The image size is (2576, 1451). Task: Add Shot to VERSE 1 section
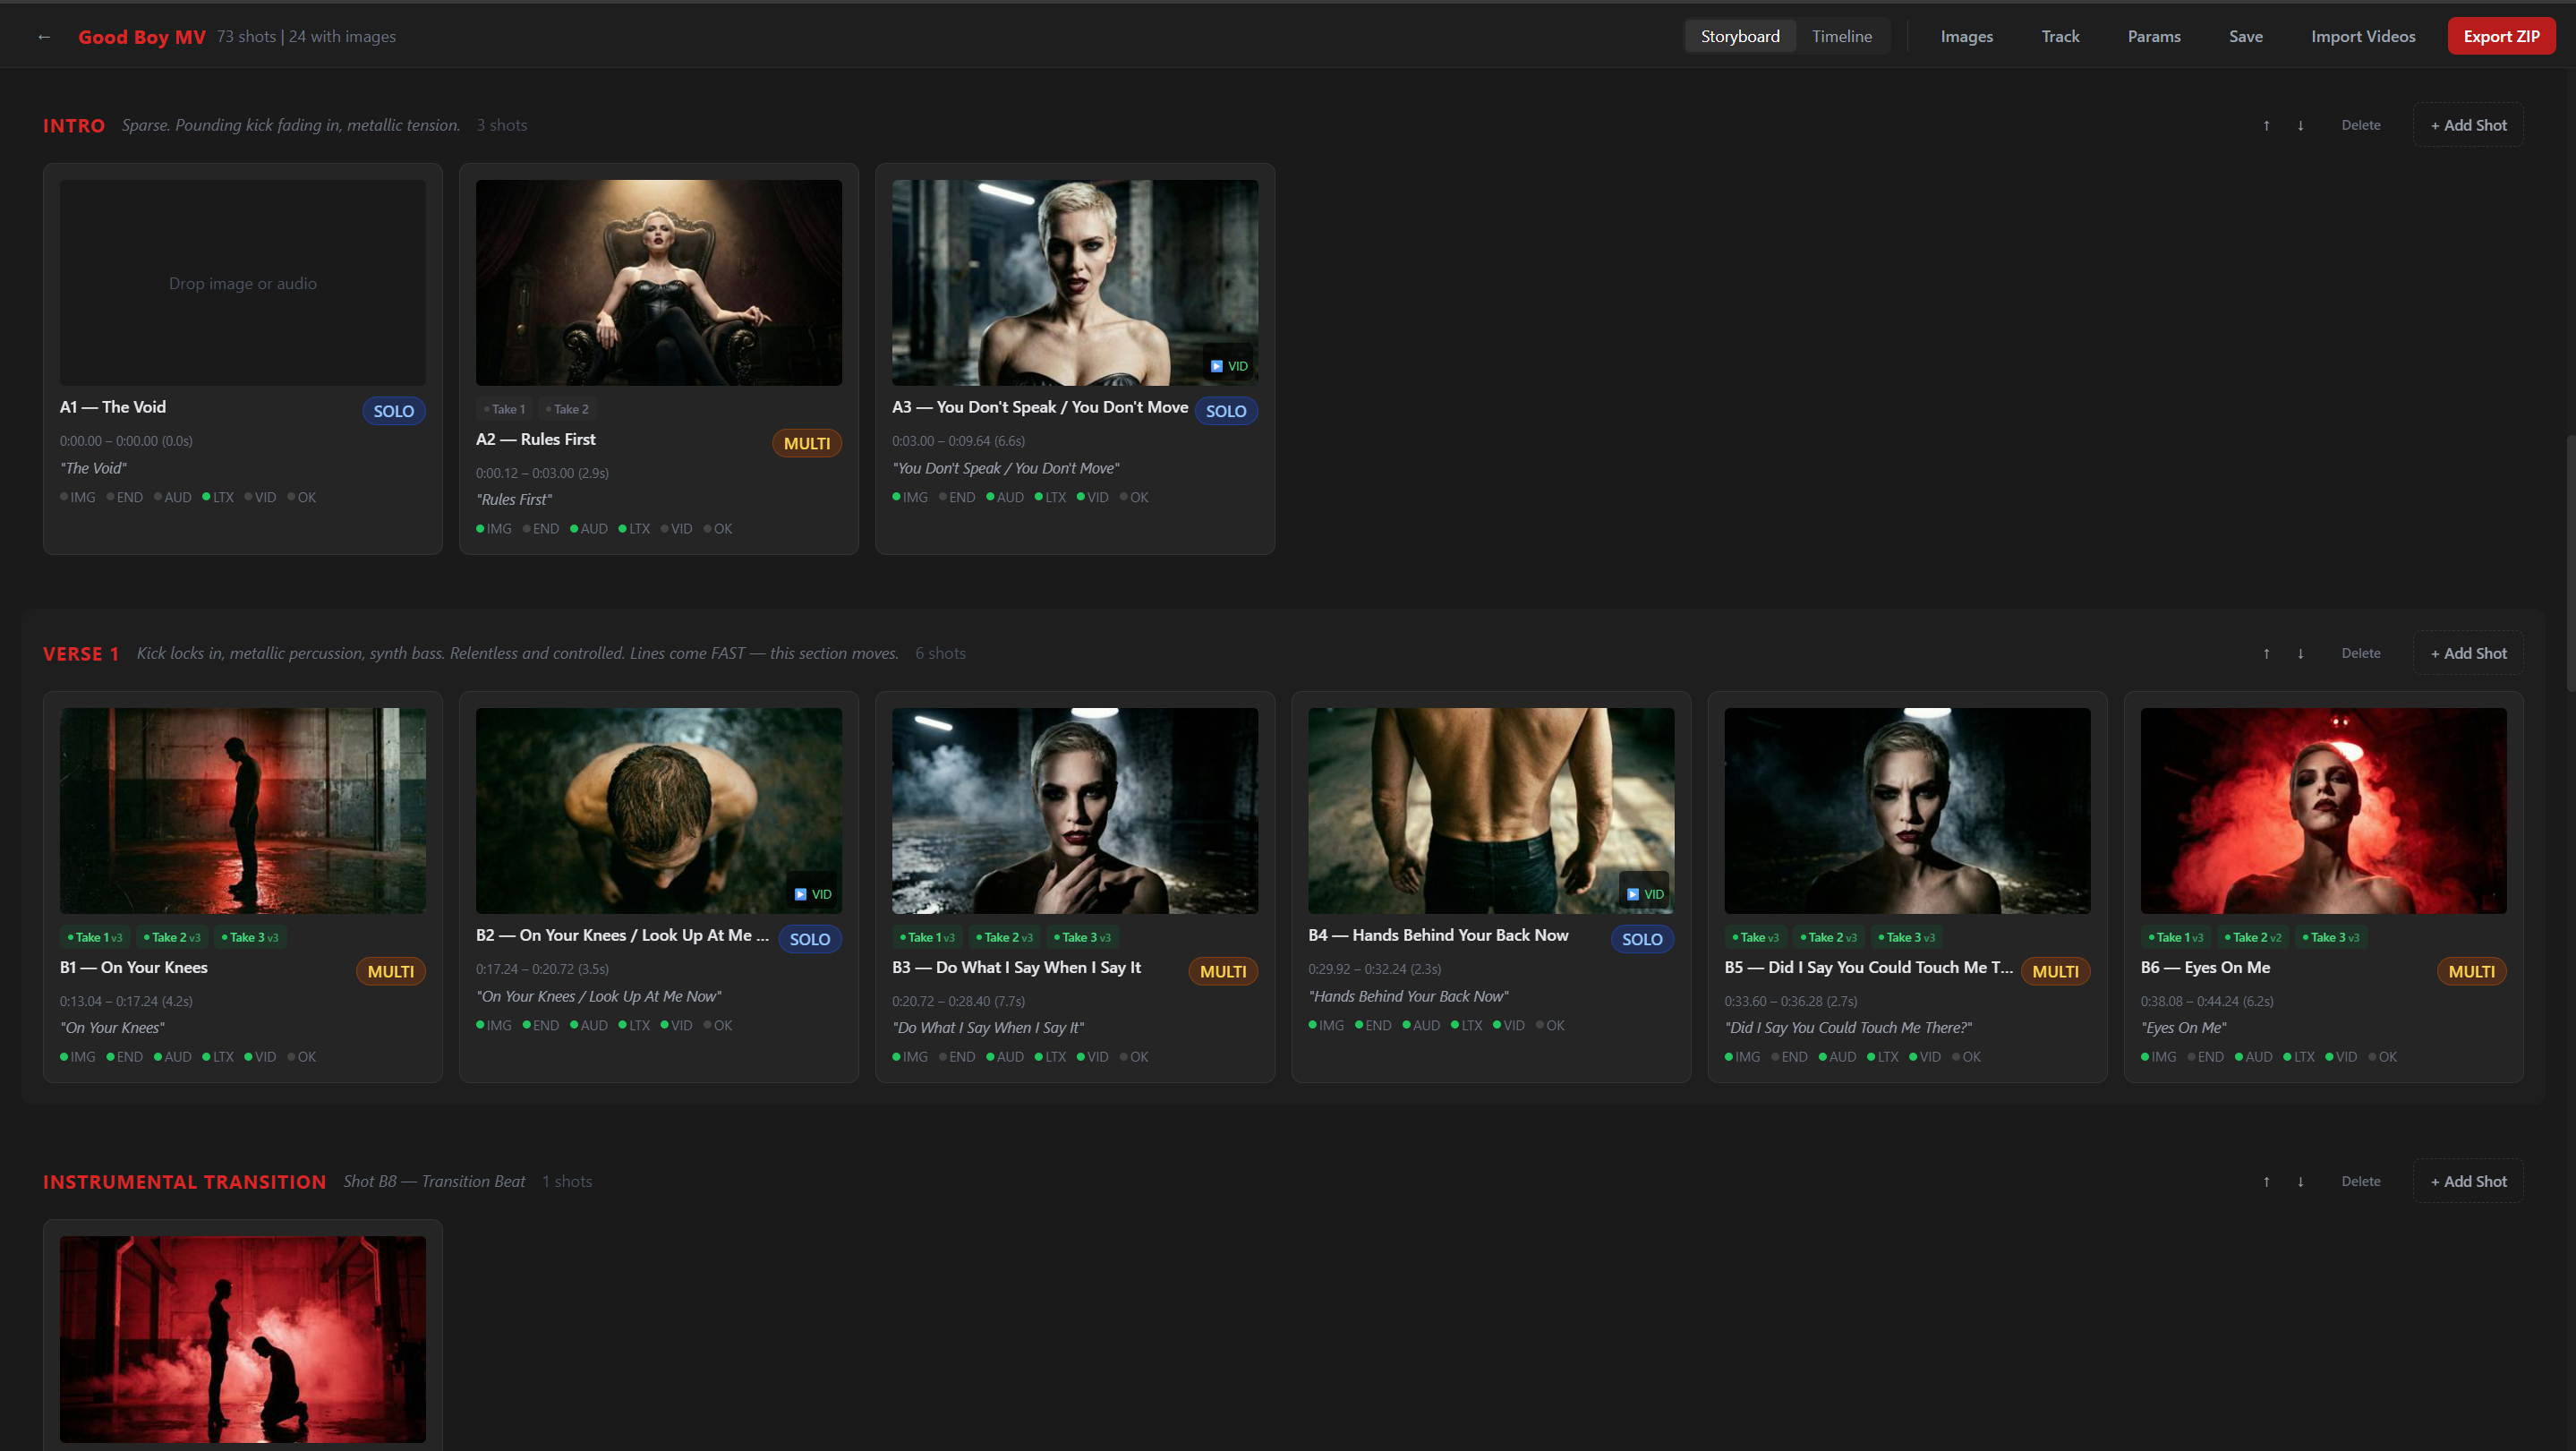point(2468,653)
